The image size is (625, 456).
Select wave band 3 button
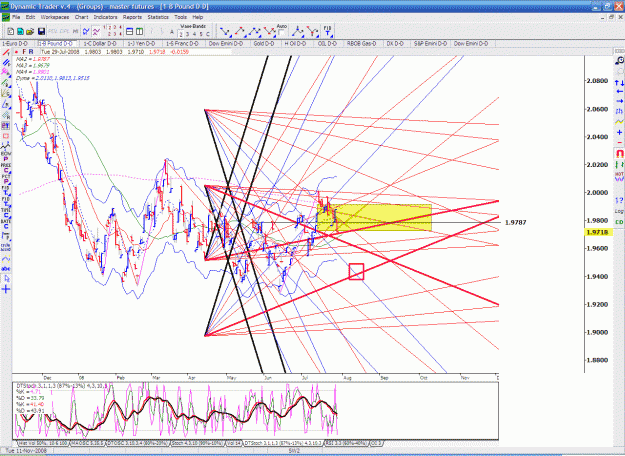pos(188,34)
